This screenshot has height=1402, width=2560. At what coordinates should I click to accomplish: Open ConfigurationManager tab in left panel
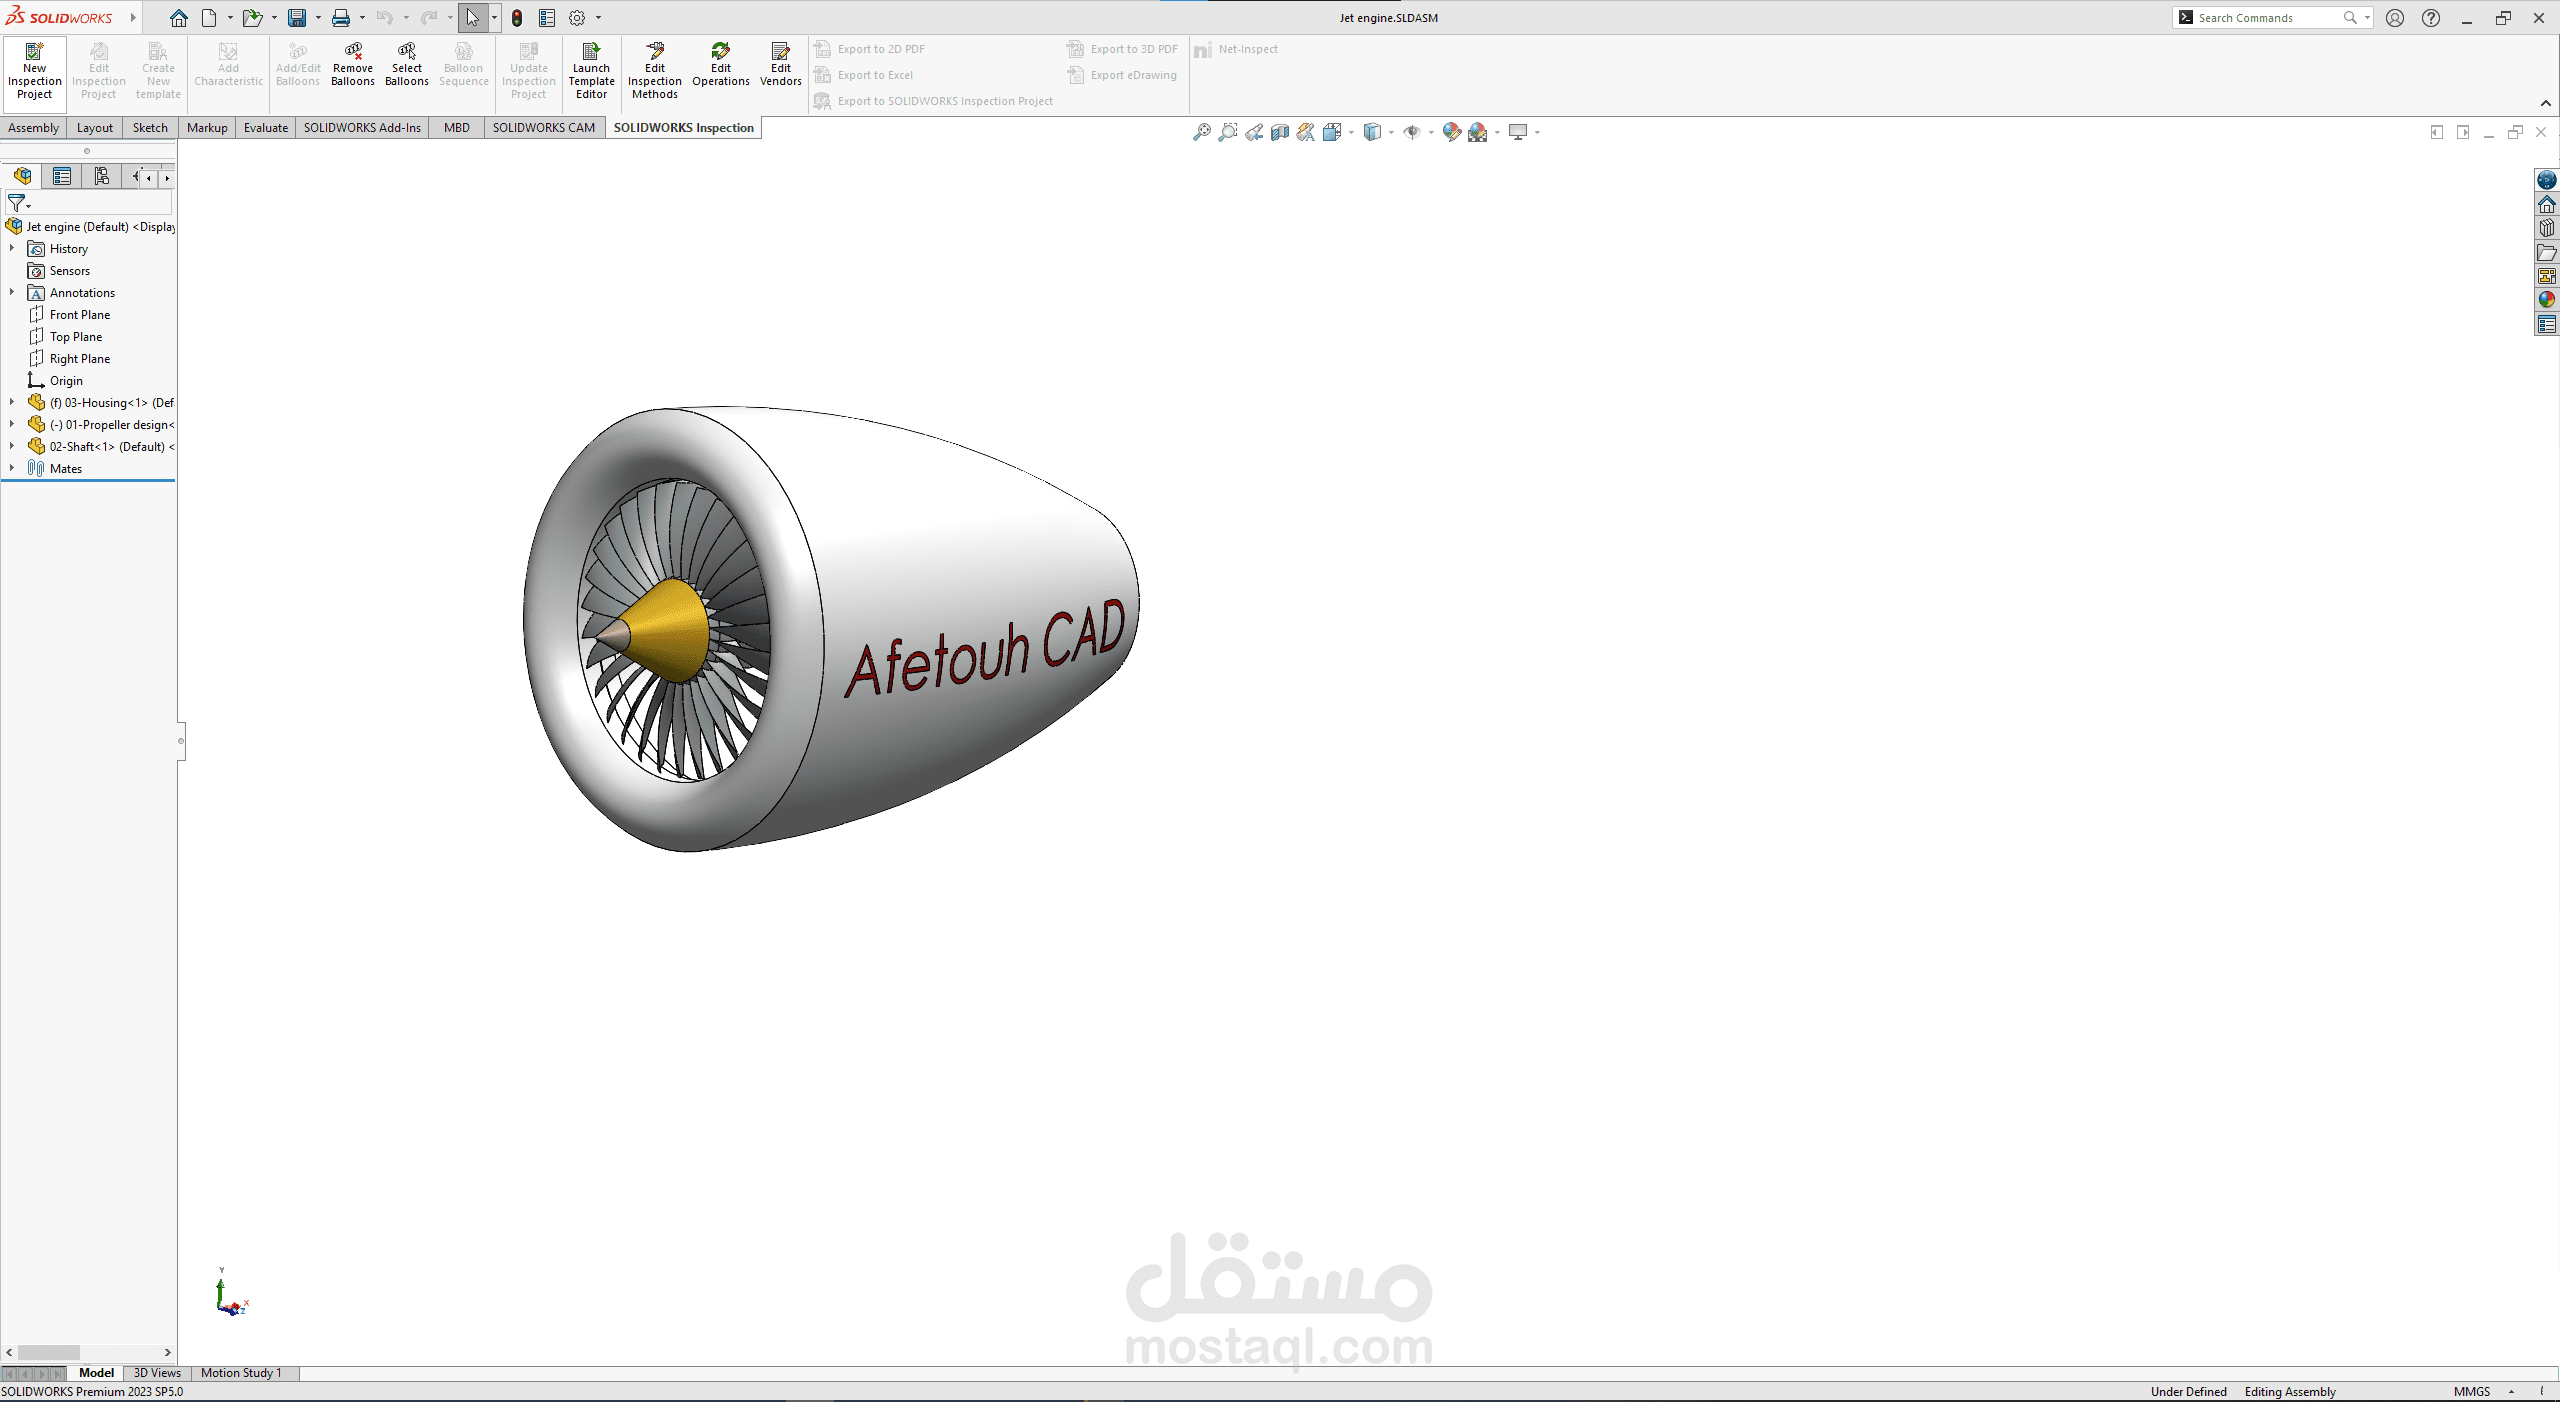102,177
